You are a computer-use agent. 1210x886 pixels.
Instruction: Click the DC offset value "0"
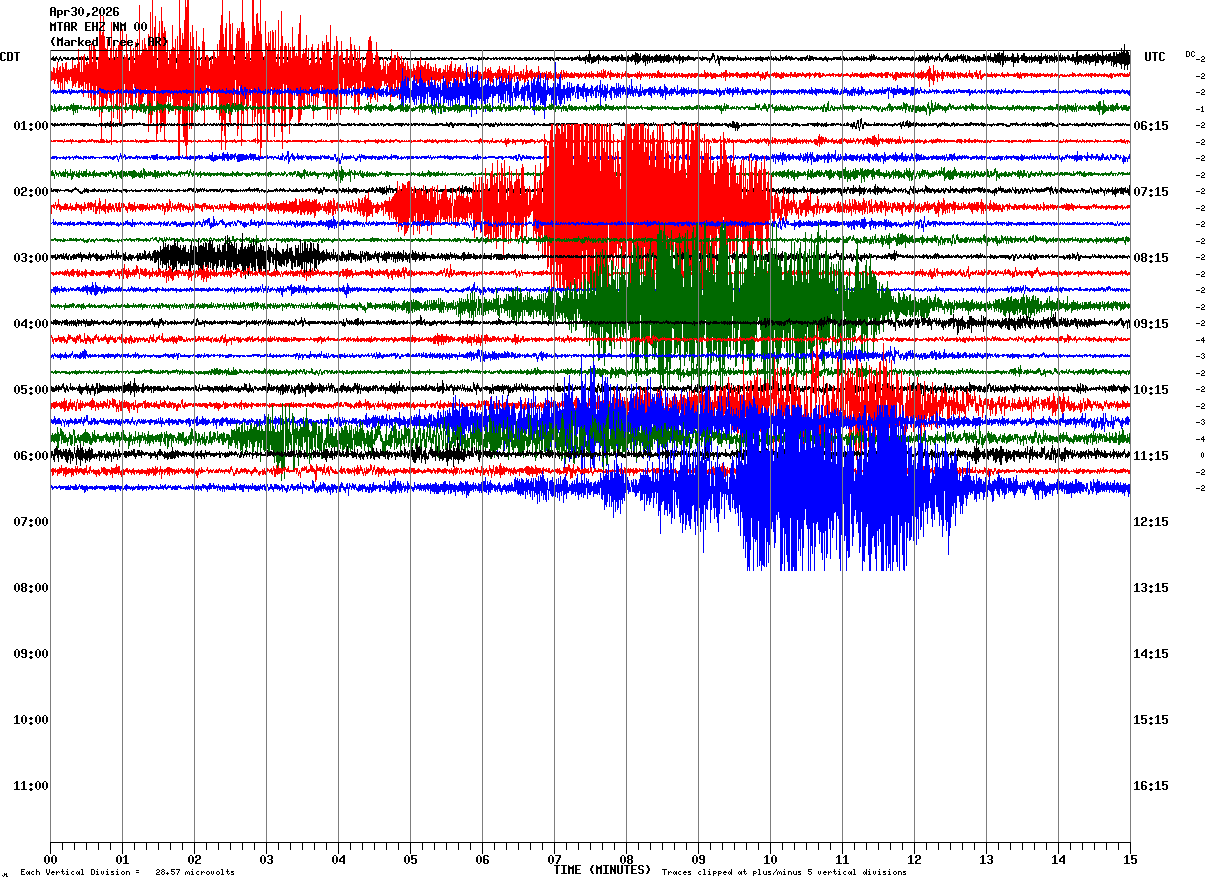(x=1202, y=455)
